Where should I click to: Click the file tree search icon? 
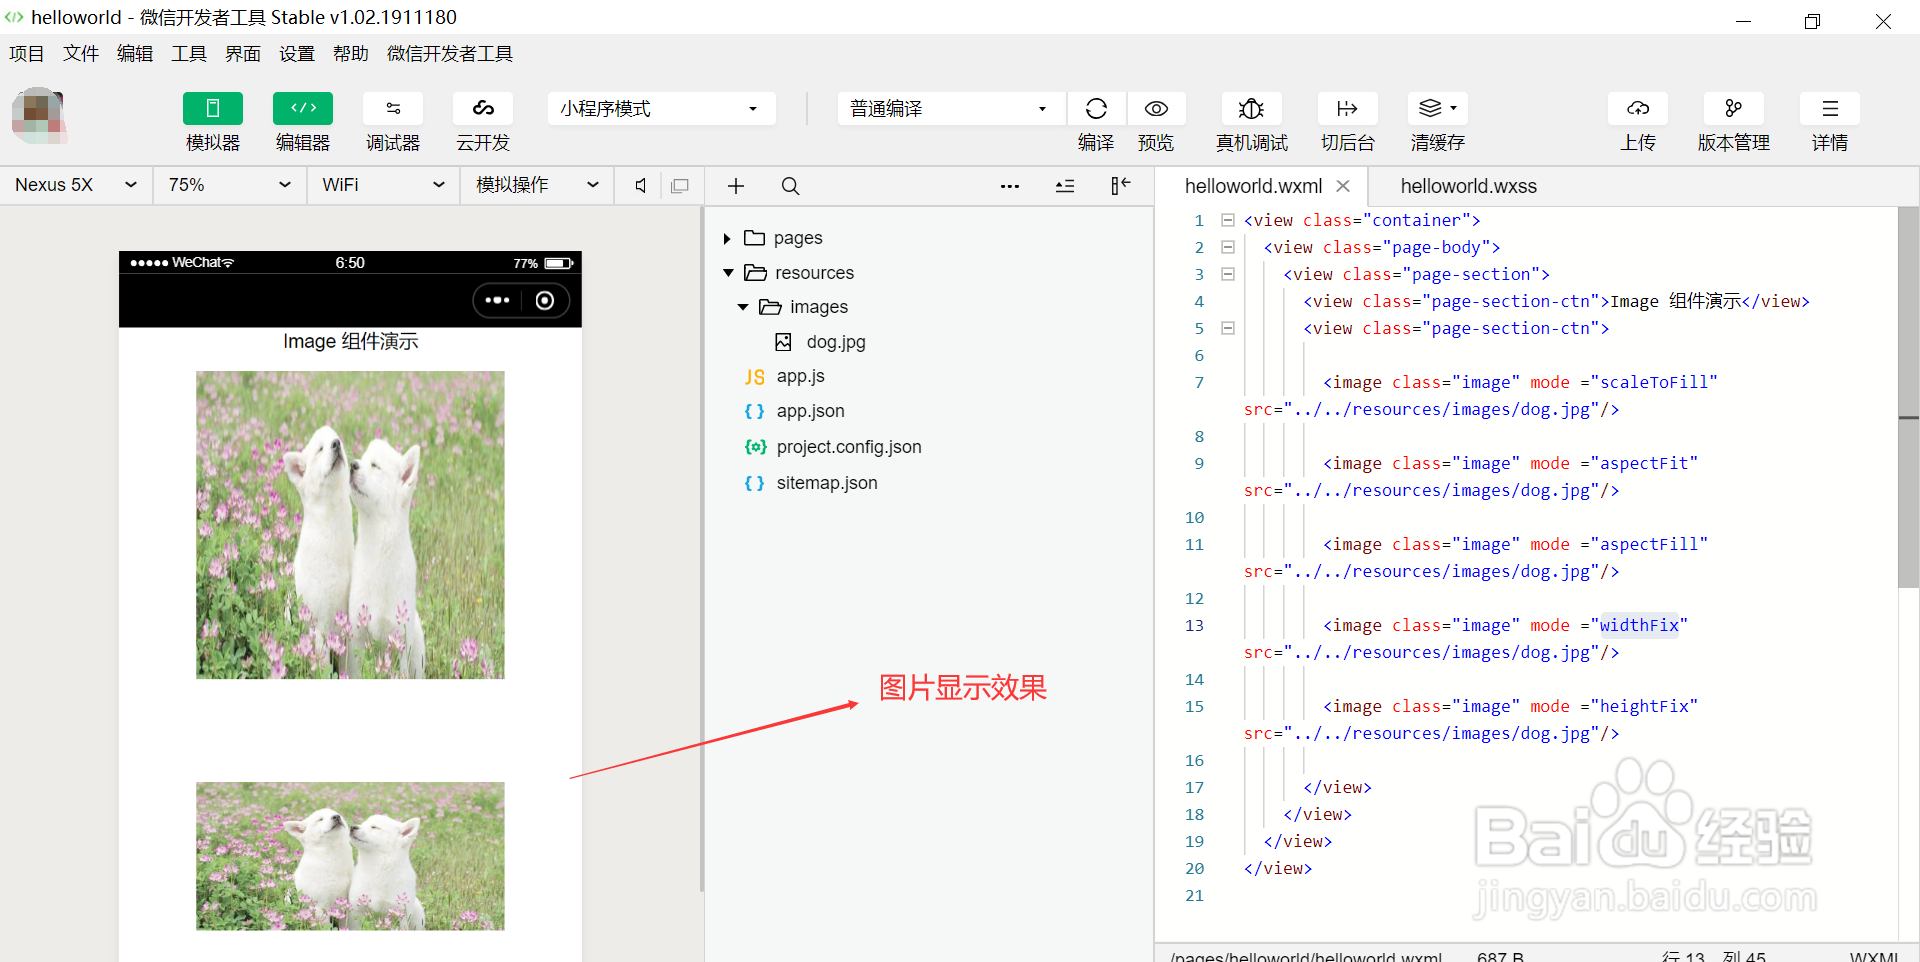click(790, 186)
